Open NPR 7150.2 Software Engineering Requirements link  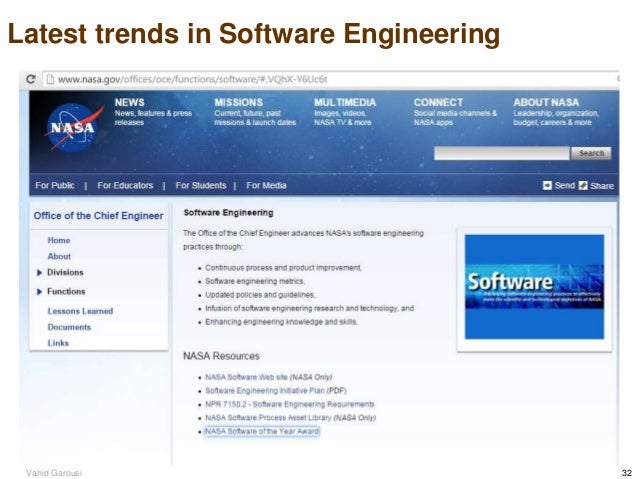[290, 404]
